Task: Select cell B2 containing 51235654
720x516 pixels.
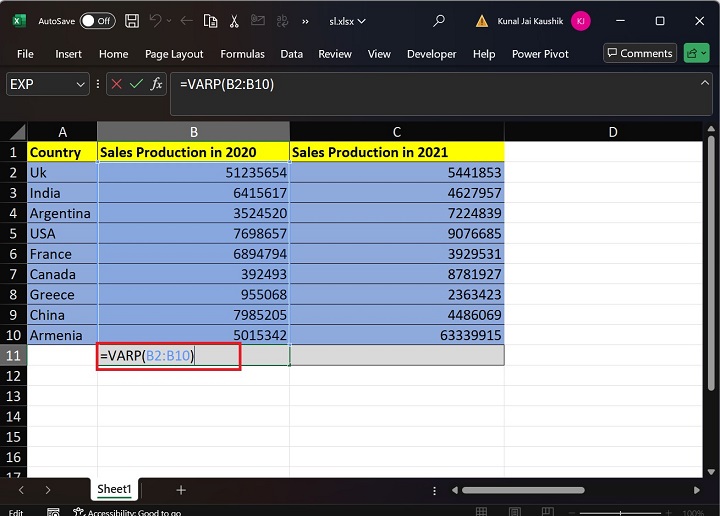Action: pyautogui.click(x=193, y=173)
